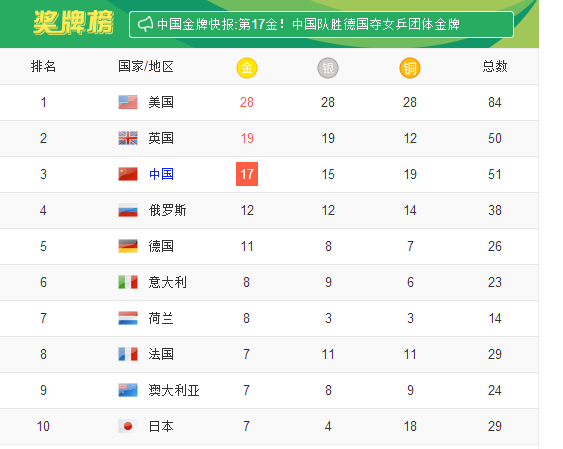The height and width of the screenshot is (449, 563).
Task: Click the gold medal column icon
Action: (x=247, y=67)
